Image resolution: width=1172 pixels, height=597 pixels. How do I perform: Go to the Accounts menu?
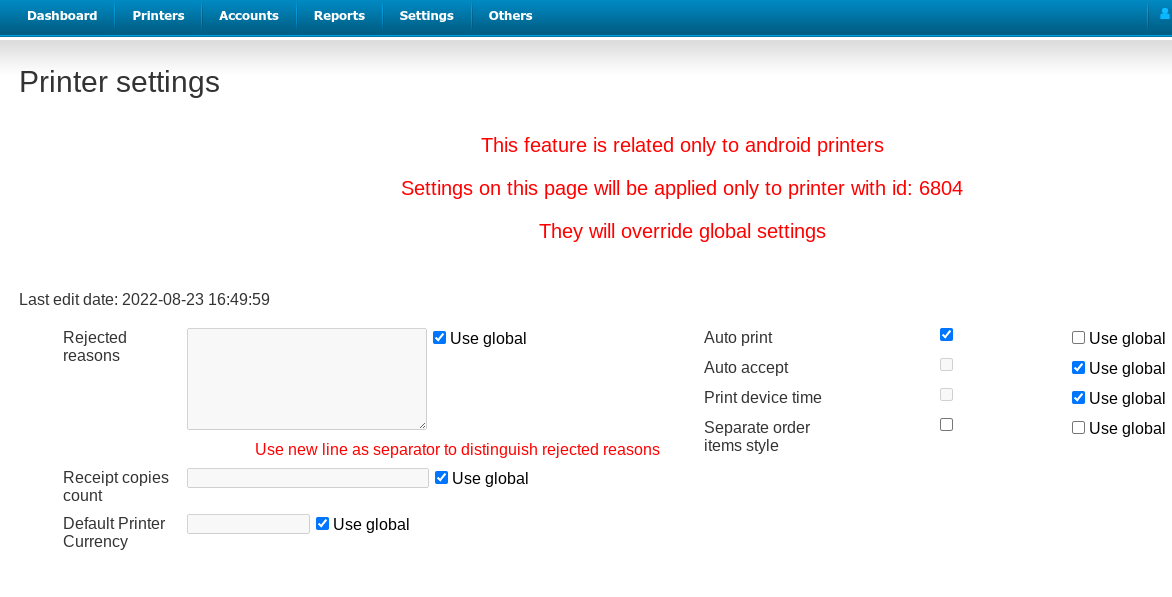pos(249,16)
